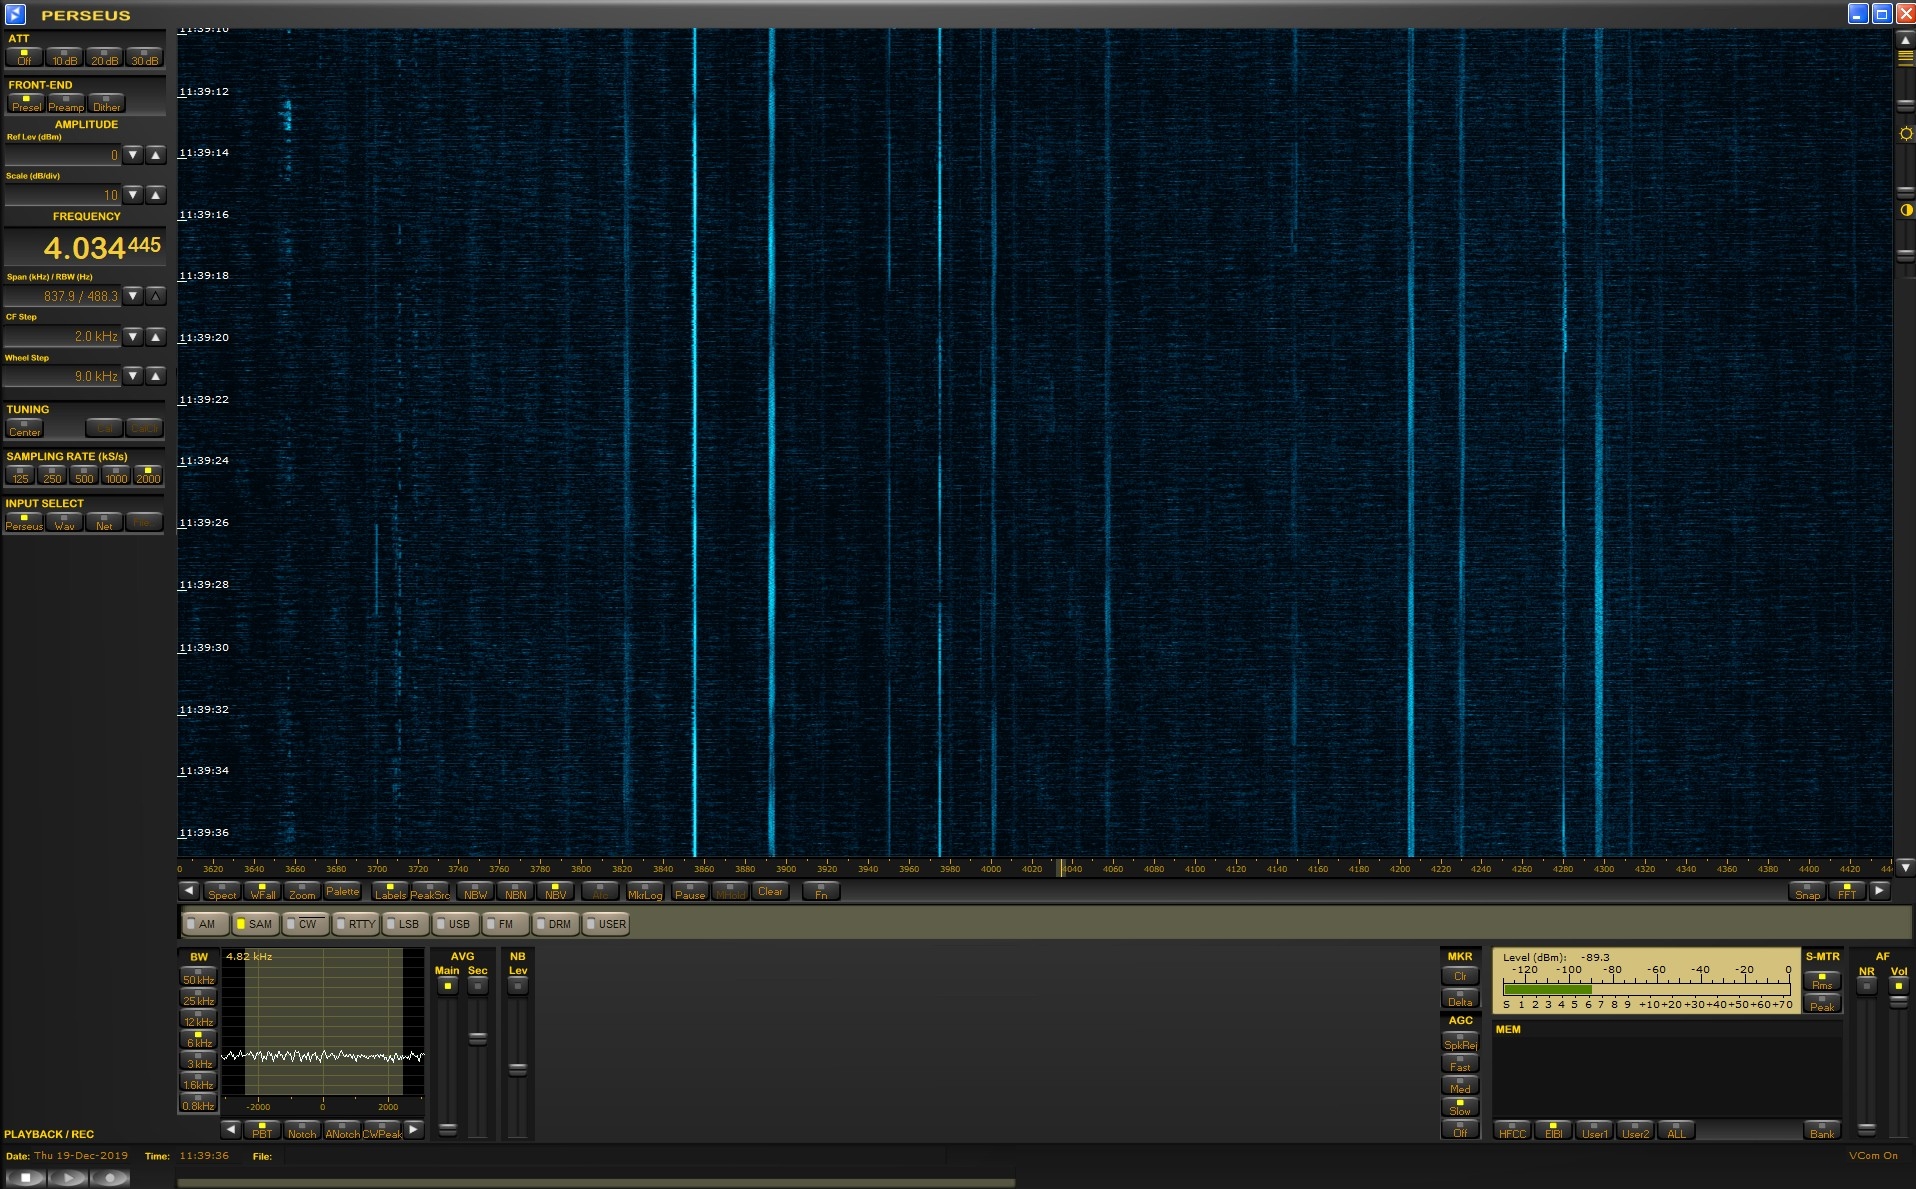
Task: Toggle the NR noise reduction switch
Action: [1866, 986]
